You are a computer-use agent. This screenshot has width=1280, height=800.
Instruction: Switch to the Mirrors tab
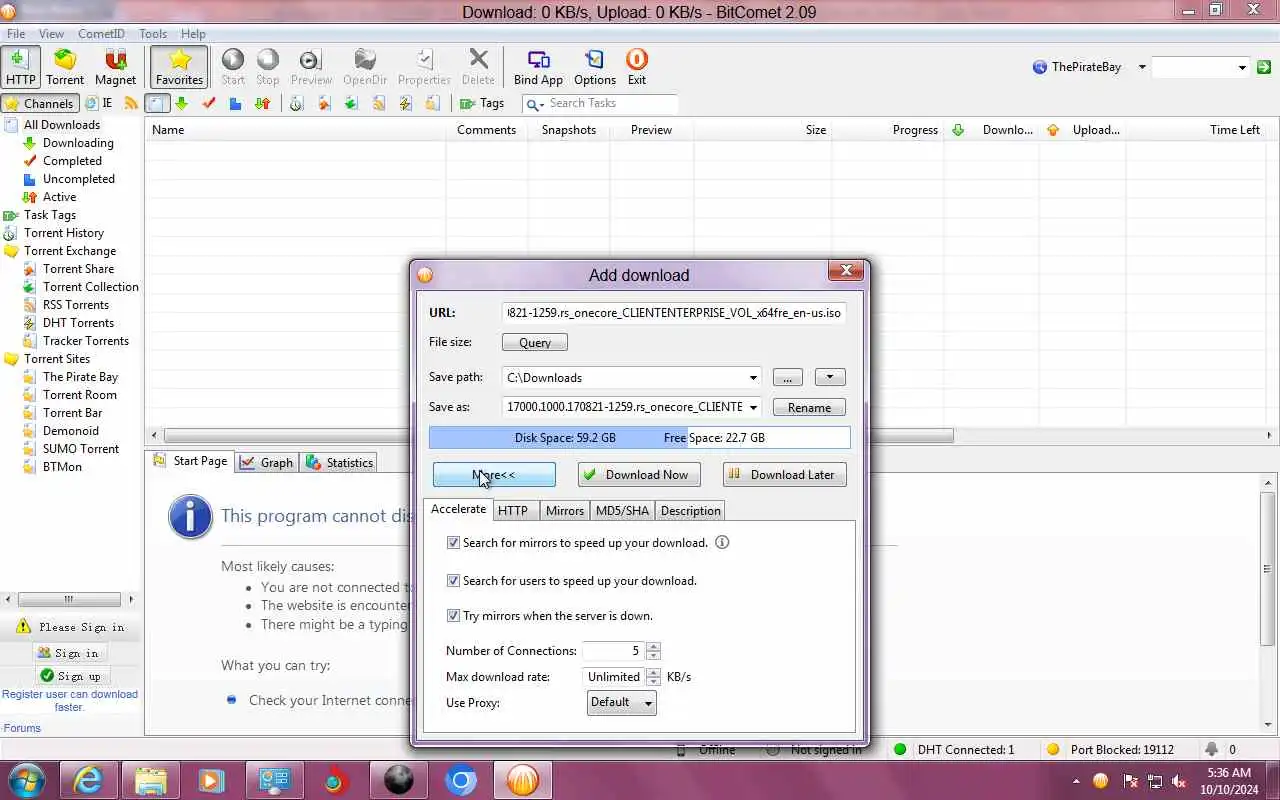tap(564, 510)
